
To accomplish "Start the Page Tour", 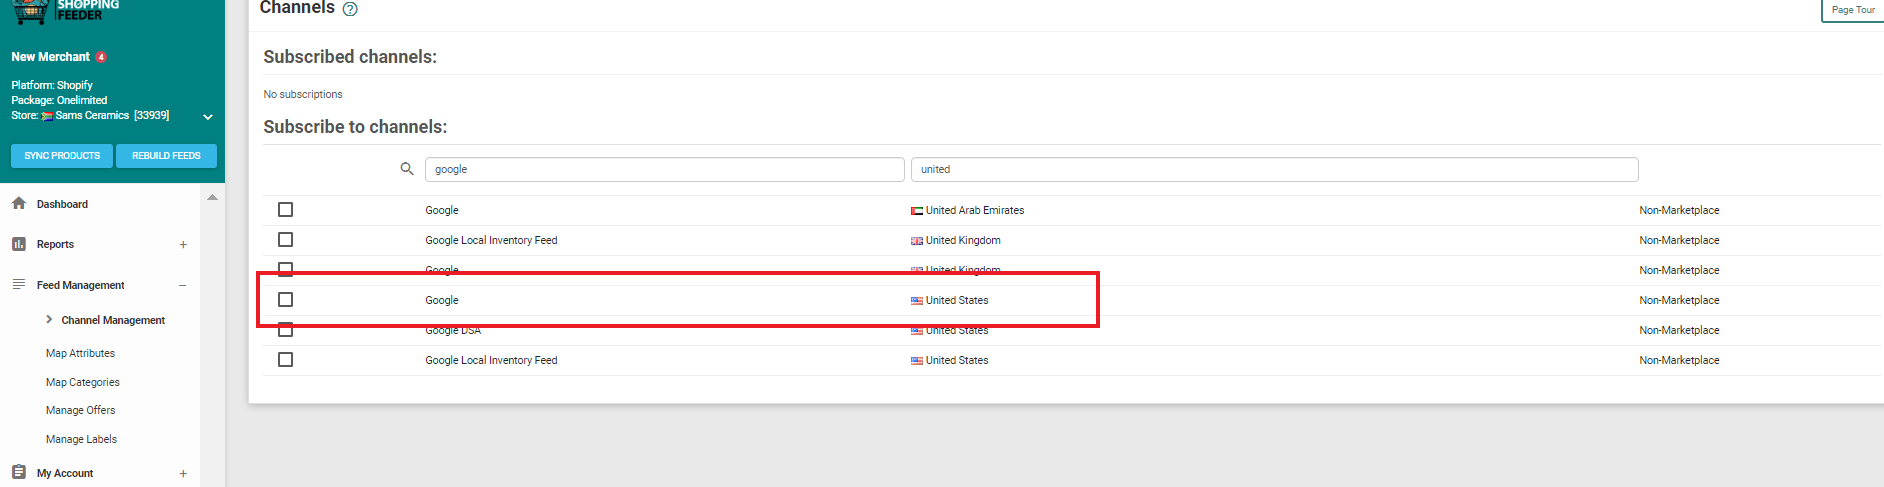I will point(1853,10).
